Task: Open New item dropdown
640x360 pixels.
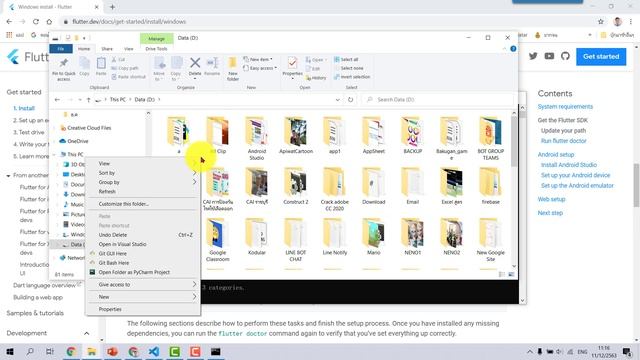Action: pyautogui.click(x=258, y=60)
